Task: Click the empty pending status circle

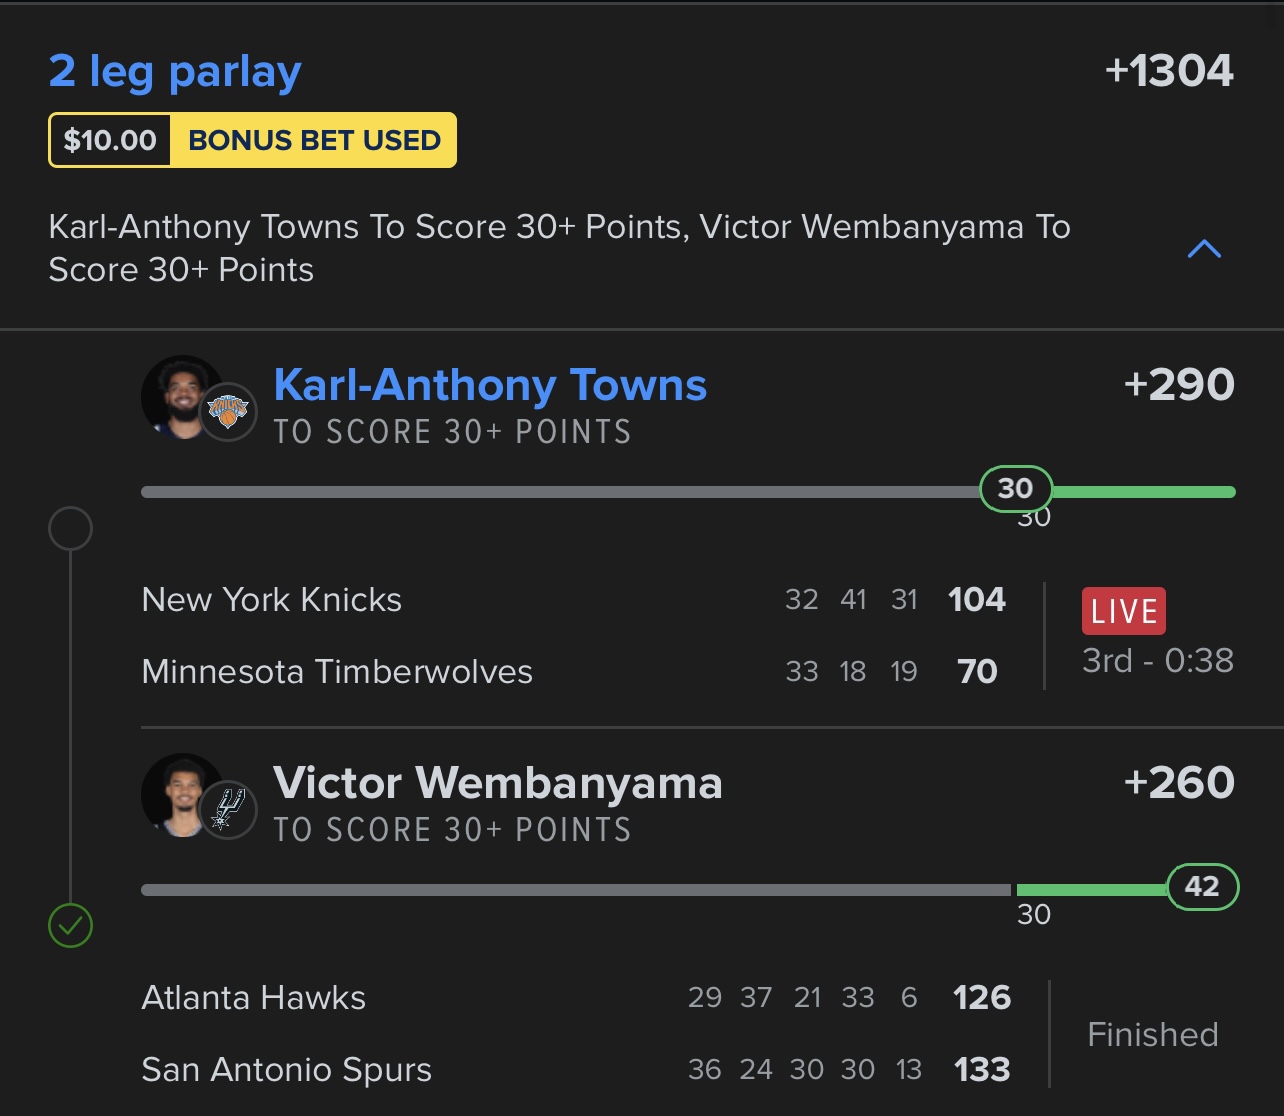Action: click(70, 528)
